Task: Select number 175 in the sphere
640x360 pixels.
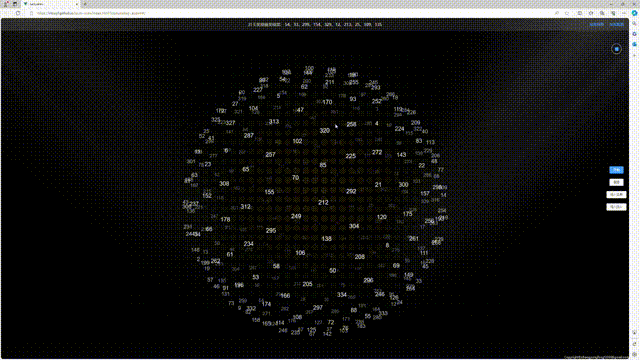Action: click(x=407, y=214)
